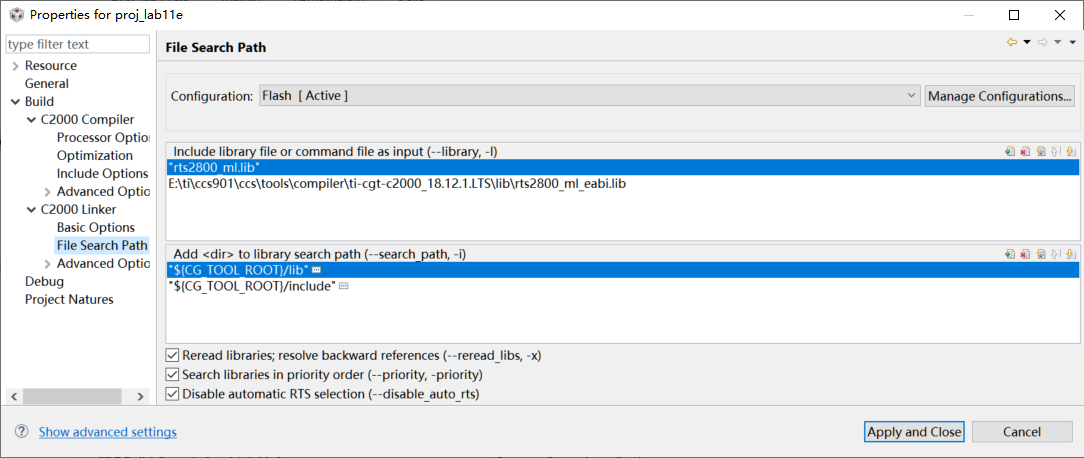Click Add icon in search path list

pyautogui.click(x=1011, y=254)
